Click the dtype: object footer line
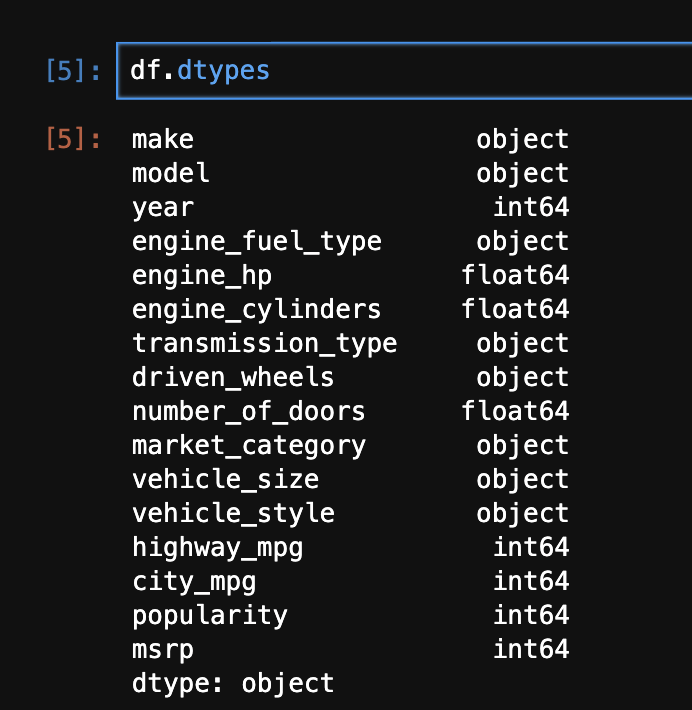Viewport: 692px width, 710px height. tap(233, 683)
